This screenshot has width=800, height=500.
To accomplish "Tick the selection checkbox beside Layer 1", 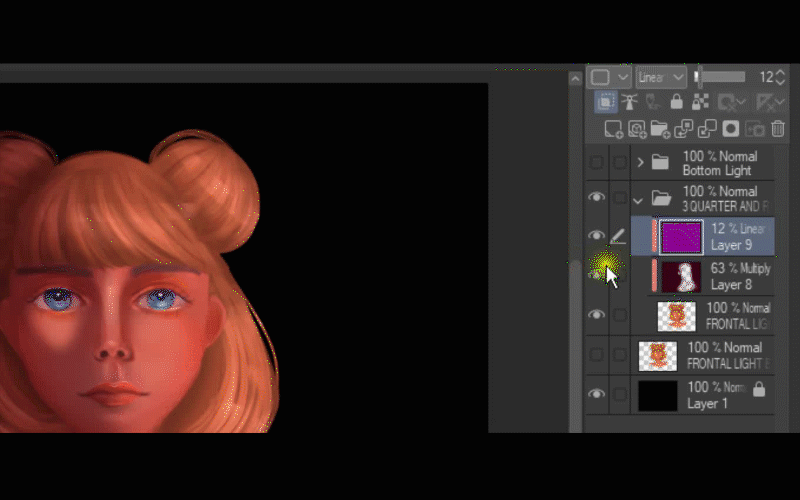I will [x=619, y=394].
